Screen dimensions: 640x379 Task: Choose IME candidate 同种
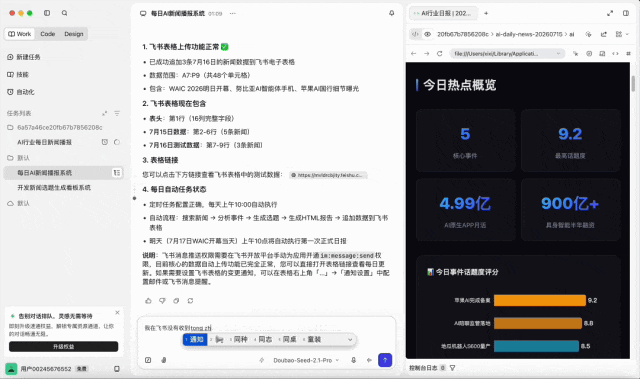point(240,339)
